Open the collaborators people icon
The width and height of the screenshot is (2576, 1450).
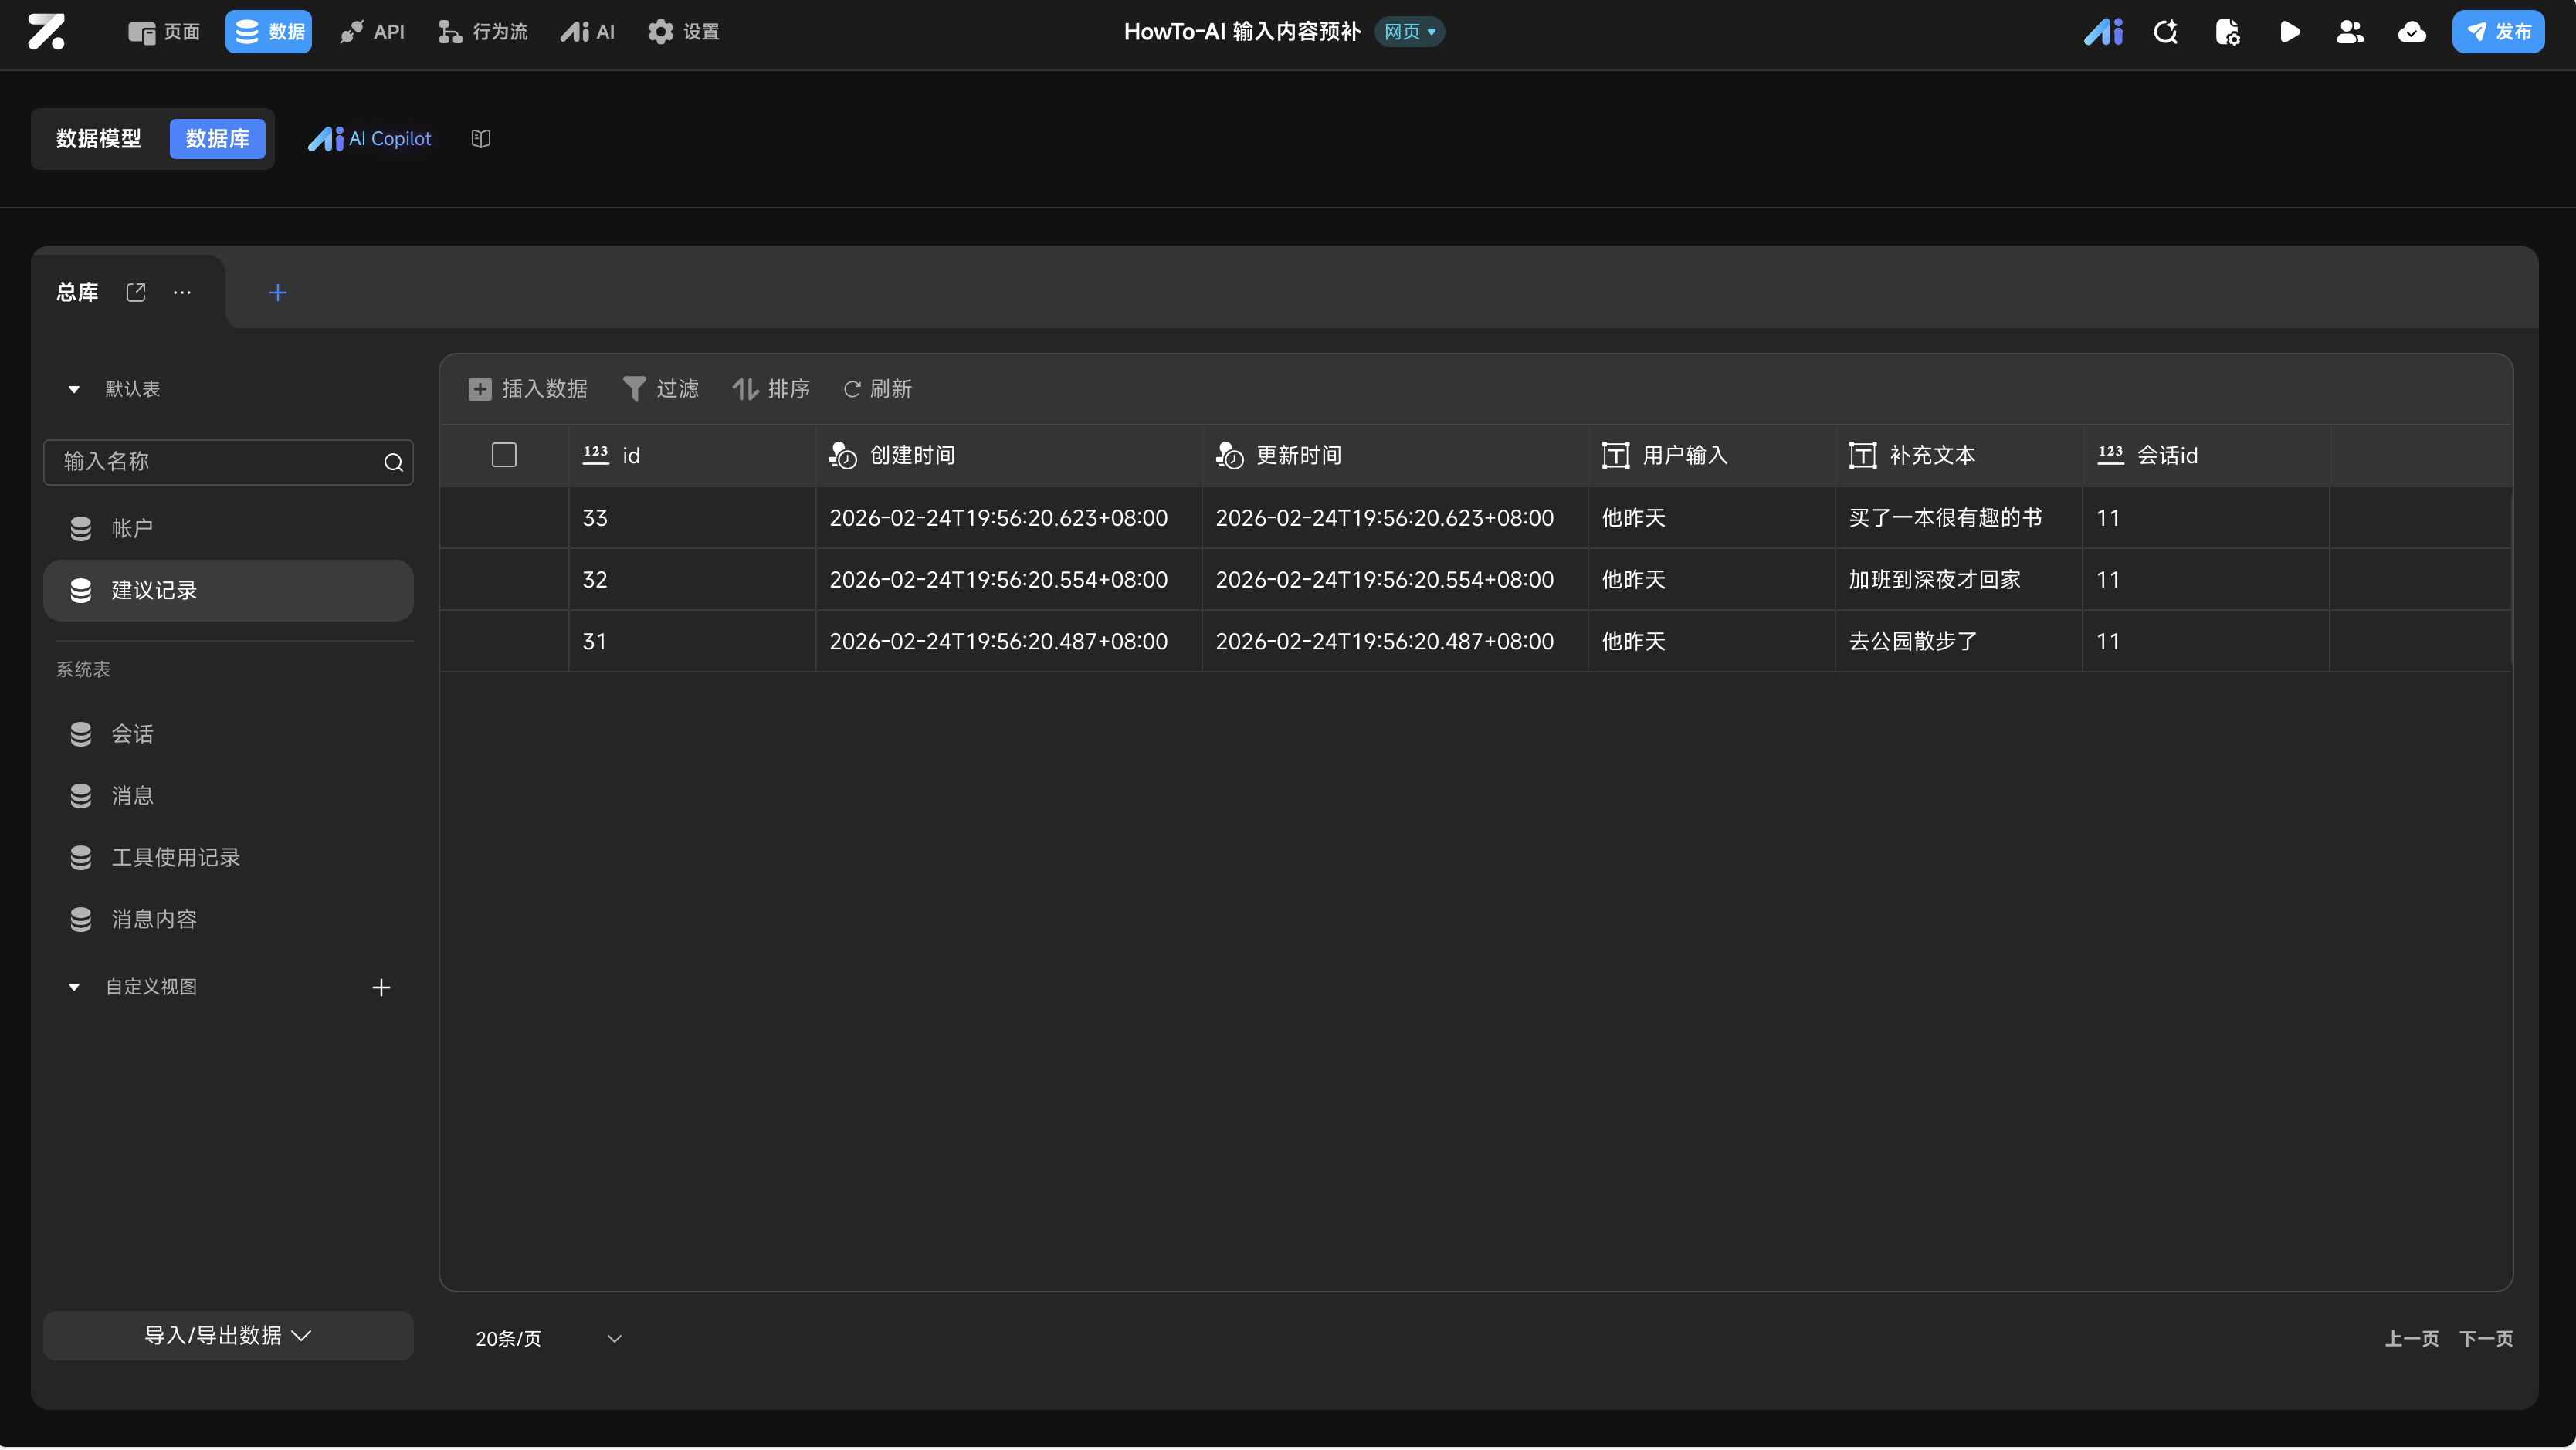click(x=2350, y=32)
